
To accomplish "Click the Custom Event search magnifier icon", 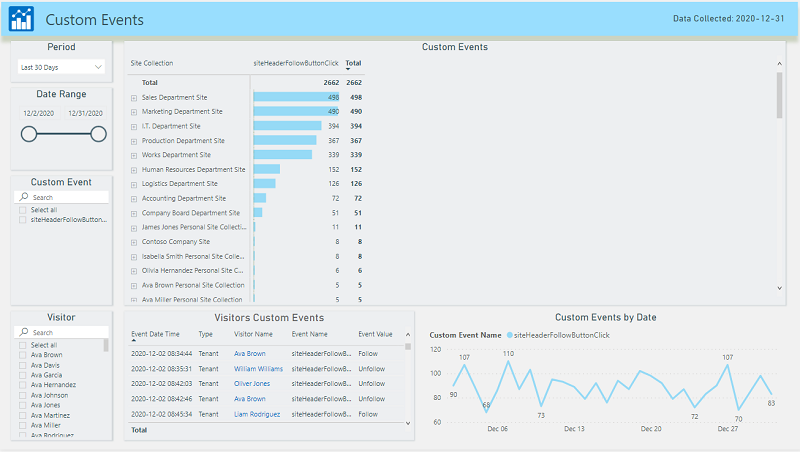I will [23, 197].
